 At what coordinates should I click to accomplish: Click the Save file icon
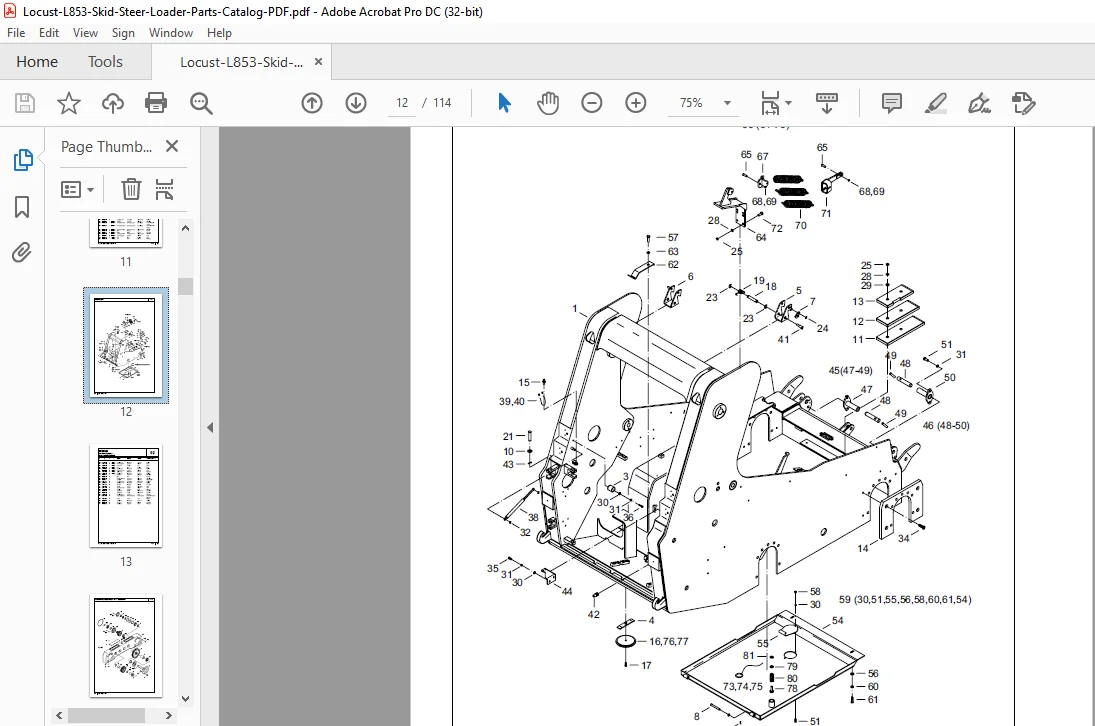(x=25, y=103)
